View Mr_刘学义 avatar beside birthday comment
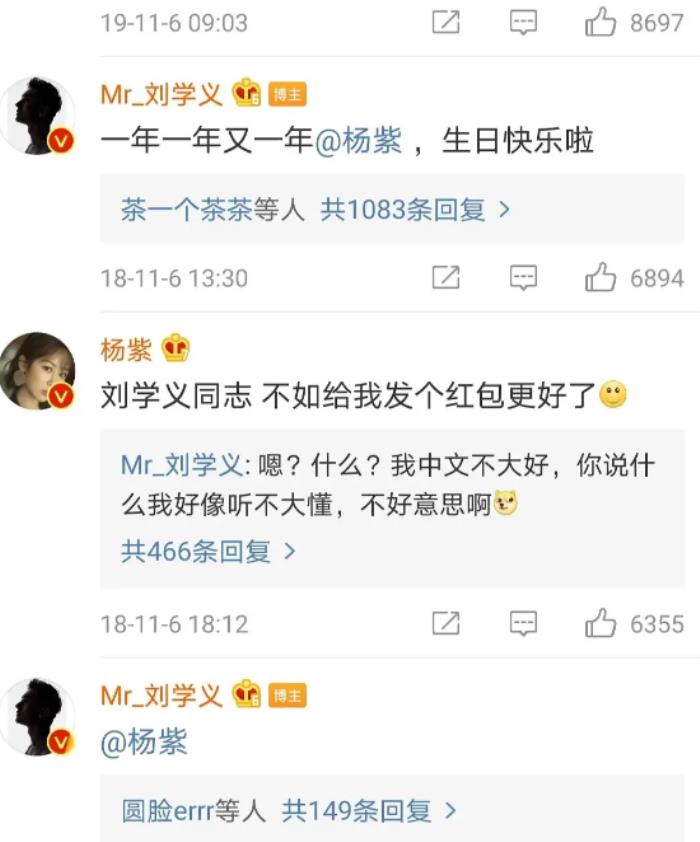This screenshot has width=700, height=842. pyautogui.click(x=38, y=115)
